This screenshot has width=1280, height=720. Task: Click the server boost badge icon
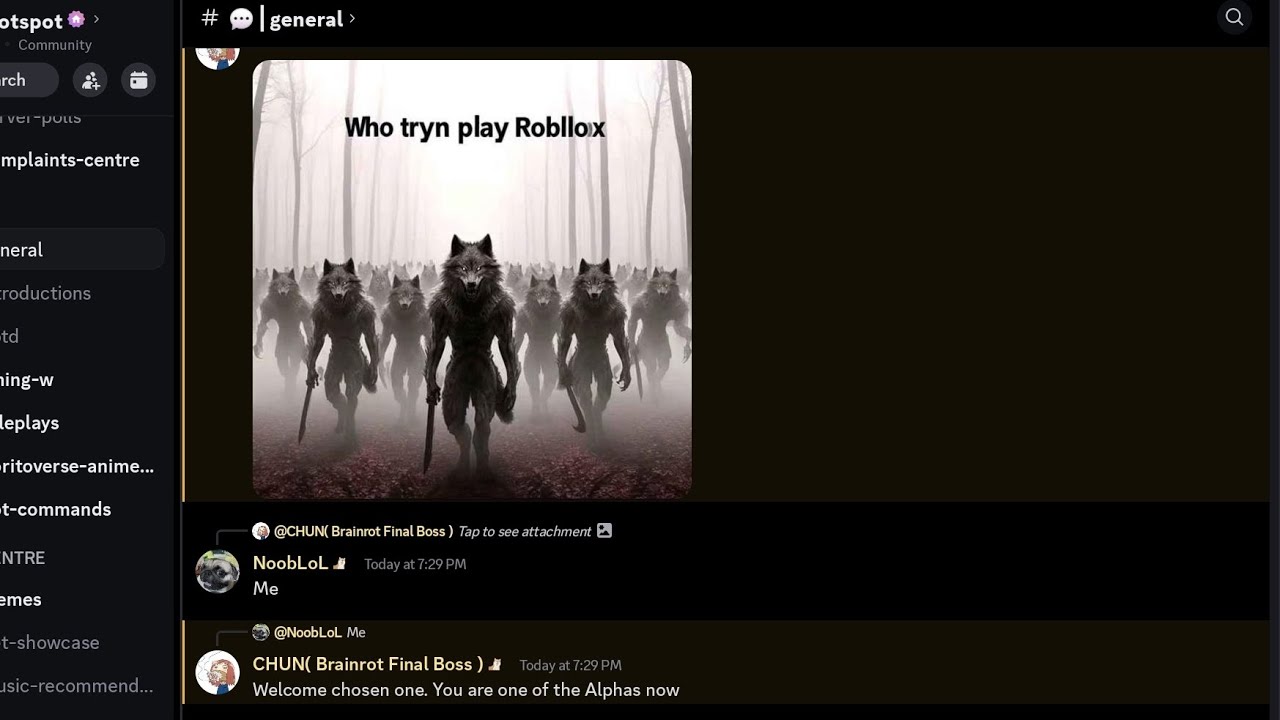tap(76, 19)
